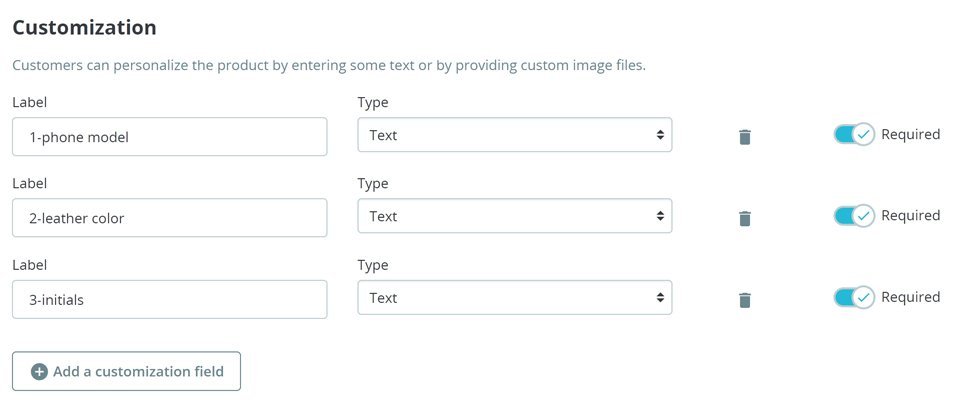Click the Label caption above 1-phone model
975x407 pixels.
click(x=30, y=102)
